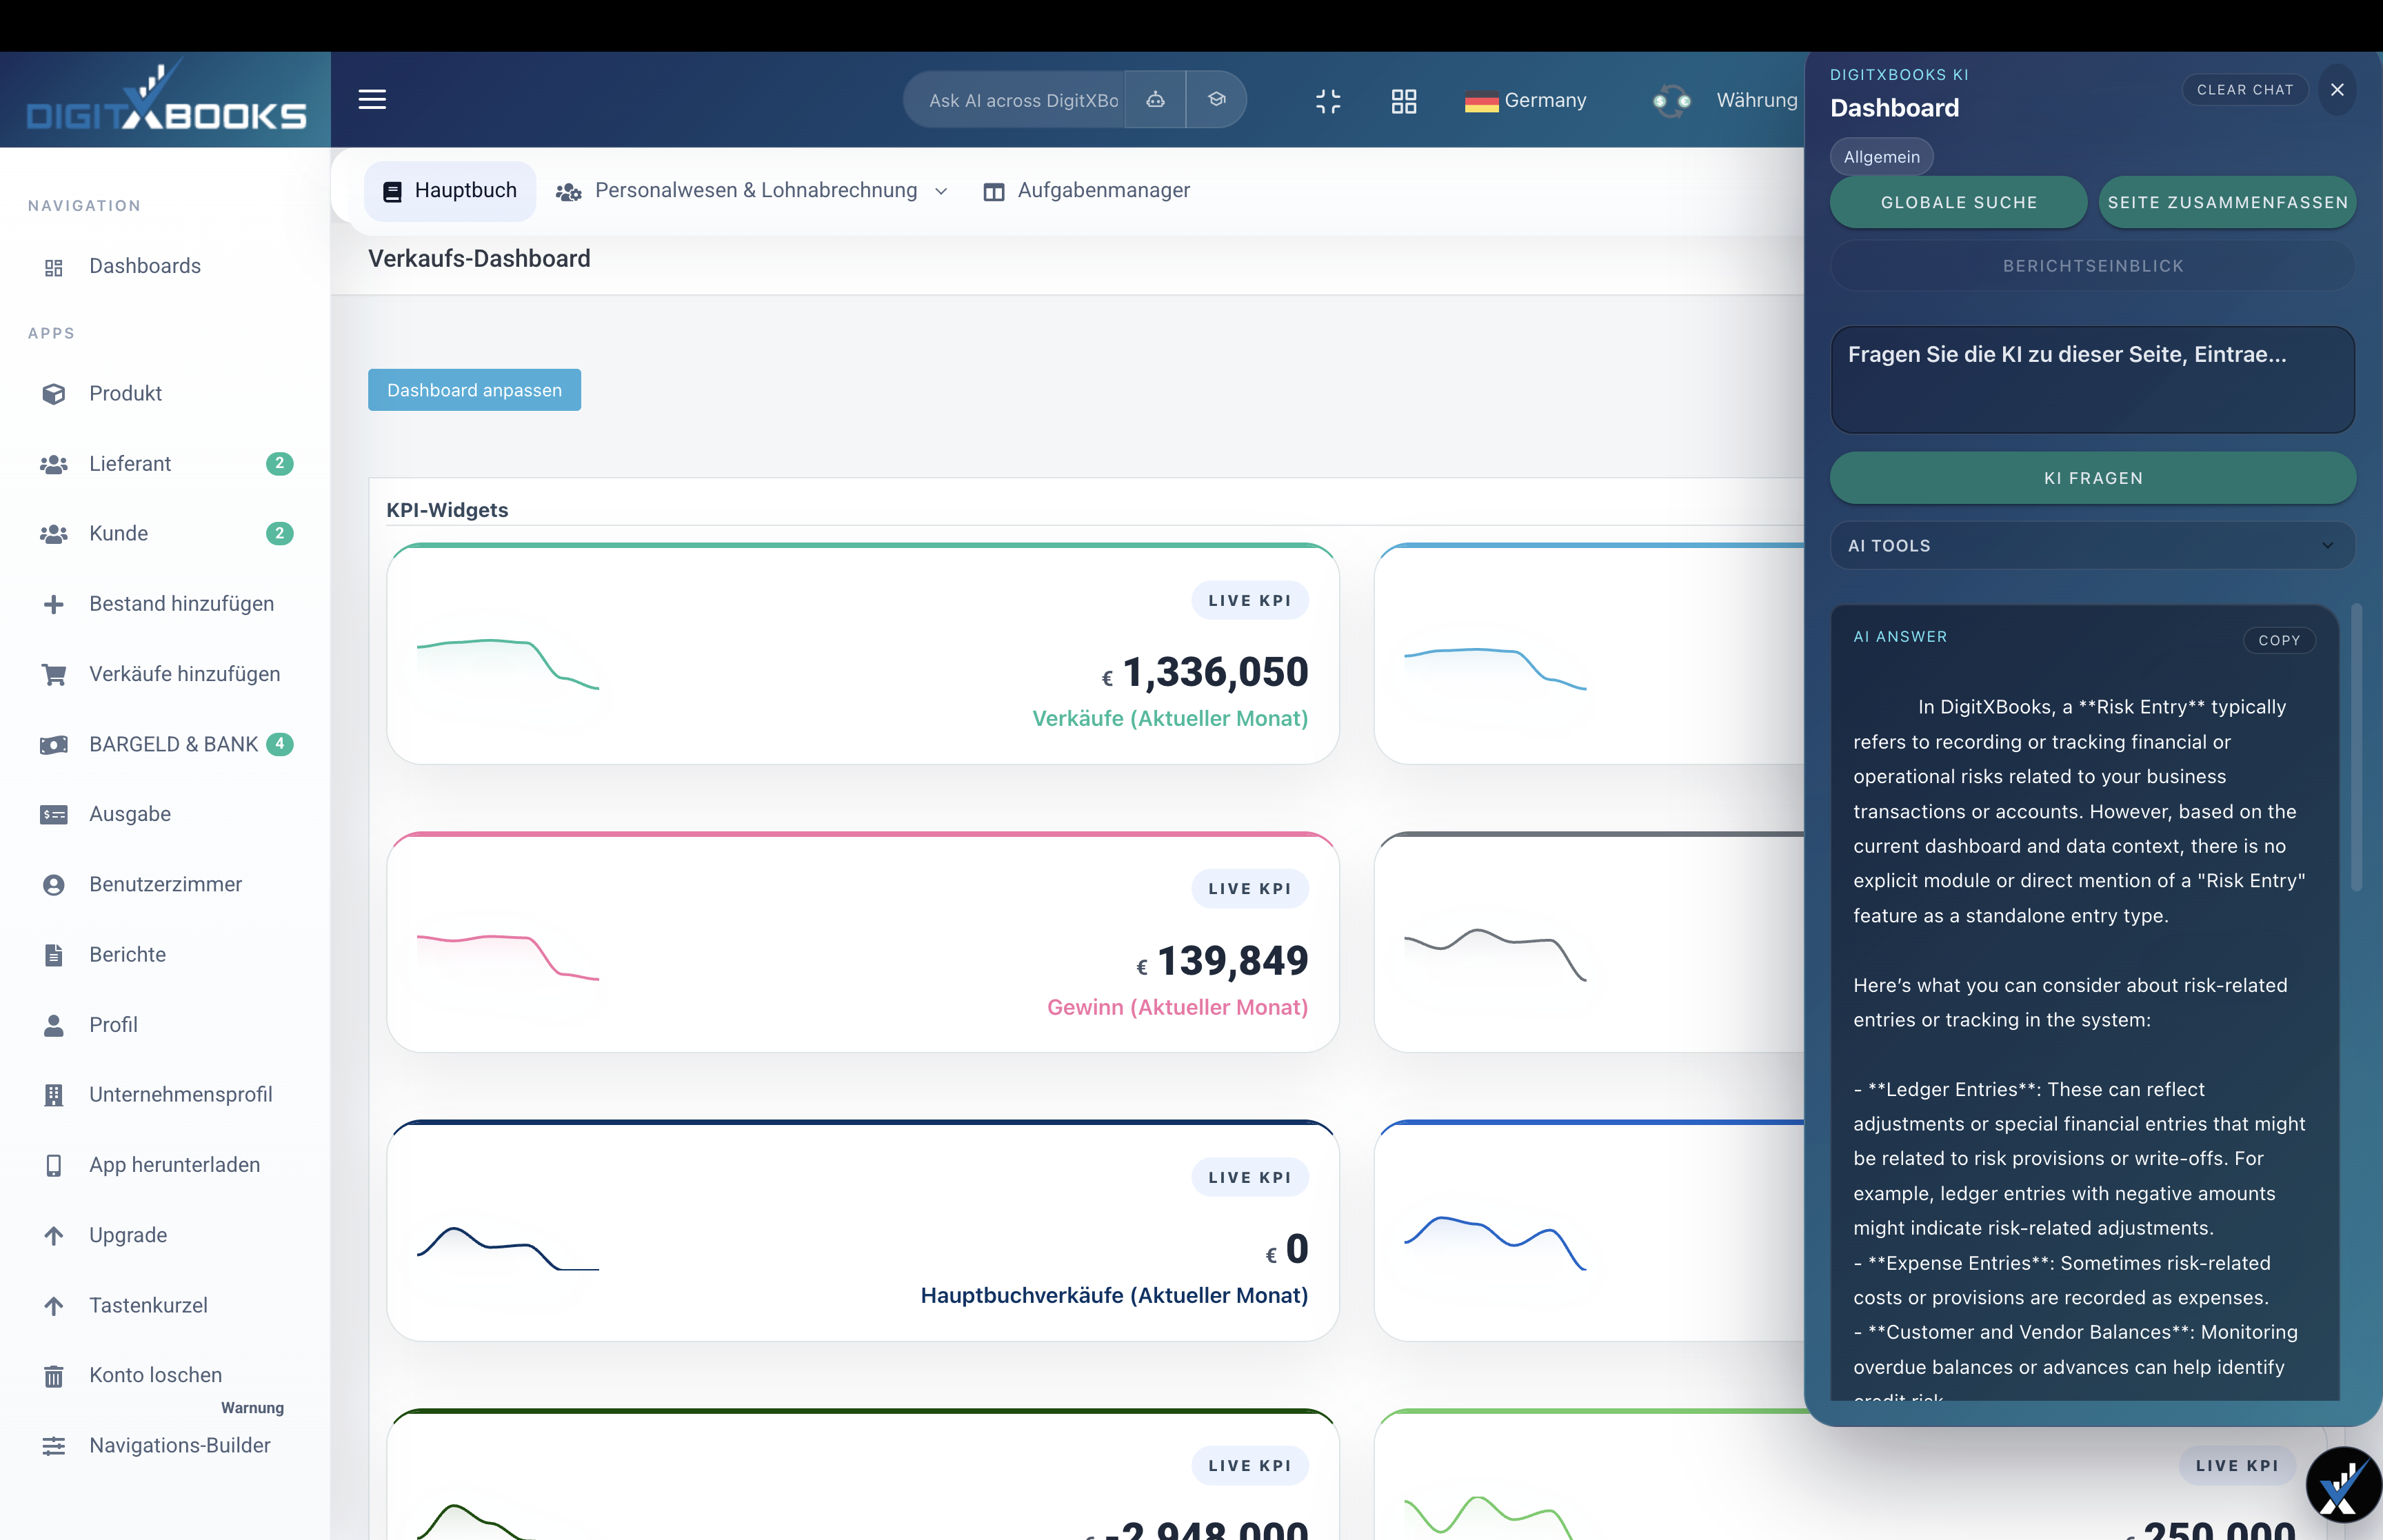The width and height of the screenshot is (2383, 1540).
Task: Open the AI robot assistant in the search bar
Action: 1155,99
